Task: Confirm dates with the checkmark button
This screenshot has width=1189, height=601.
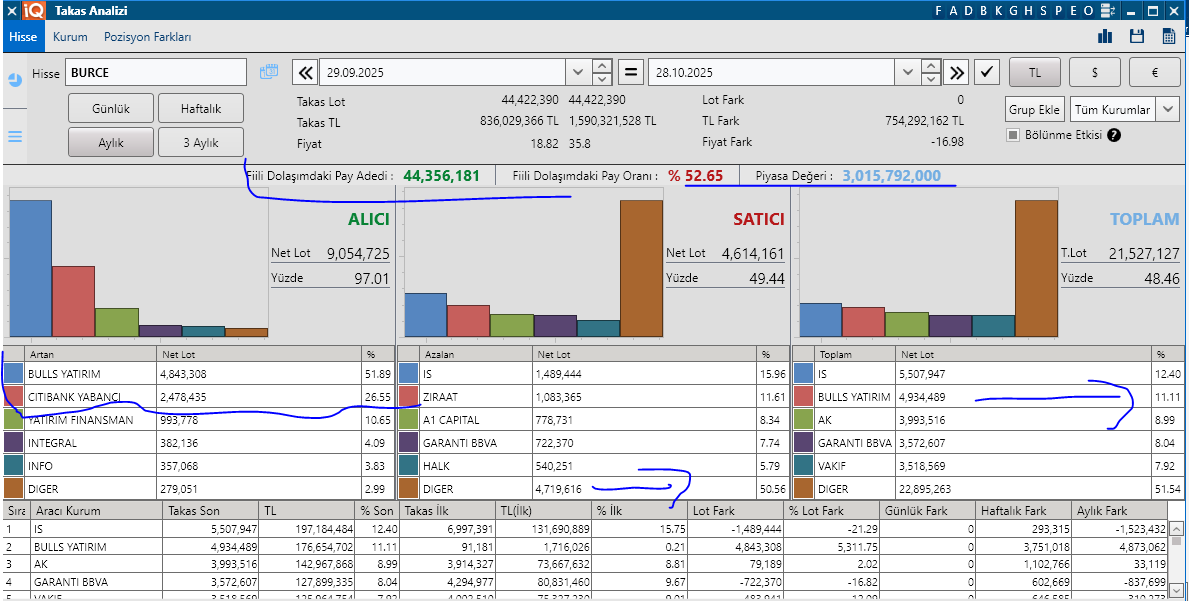Action: click(x=987, y=73)
